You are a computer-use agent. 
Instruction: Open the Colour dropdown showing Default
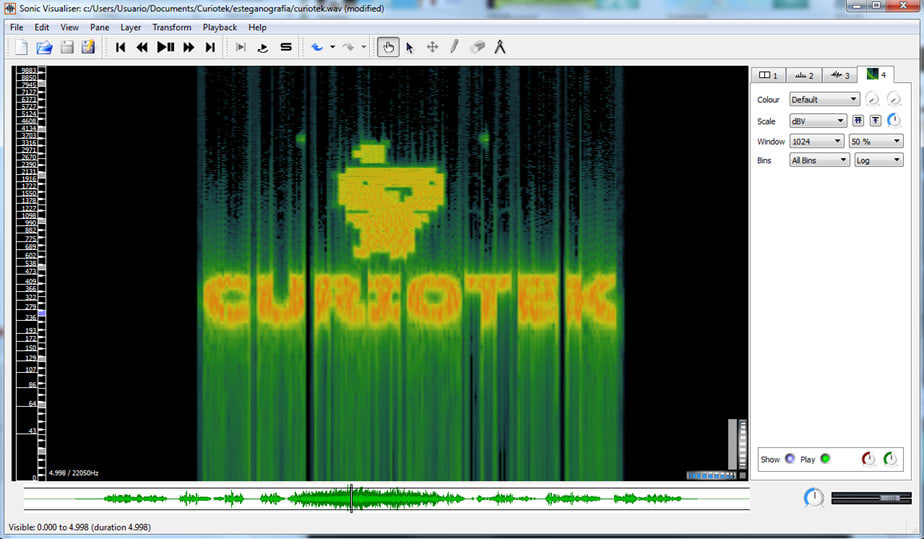[824, 100]
